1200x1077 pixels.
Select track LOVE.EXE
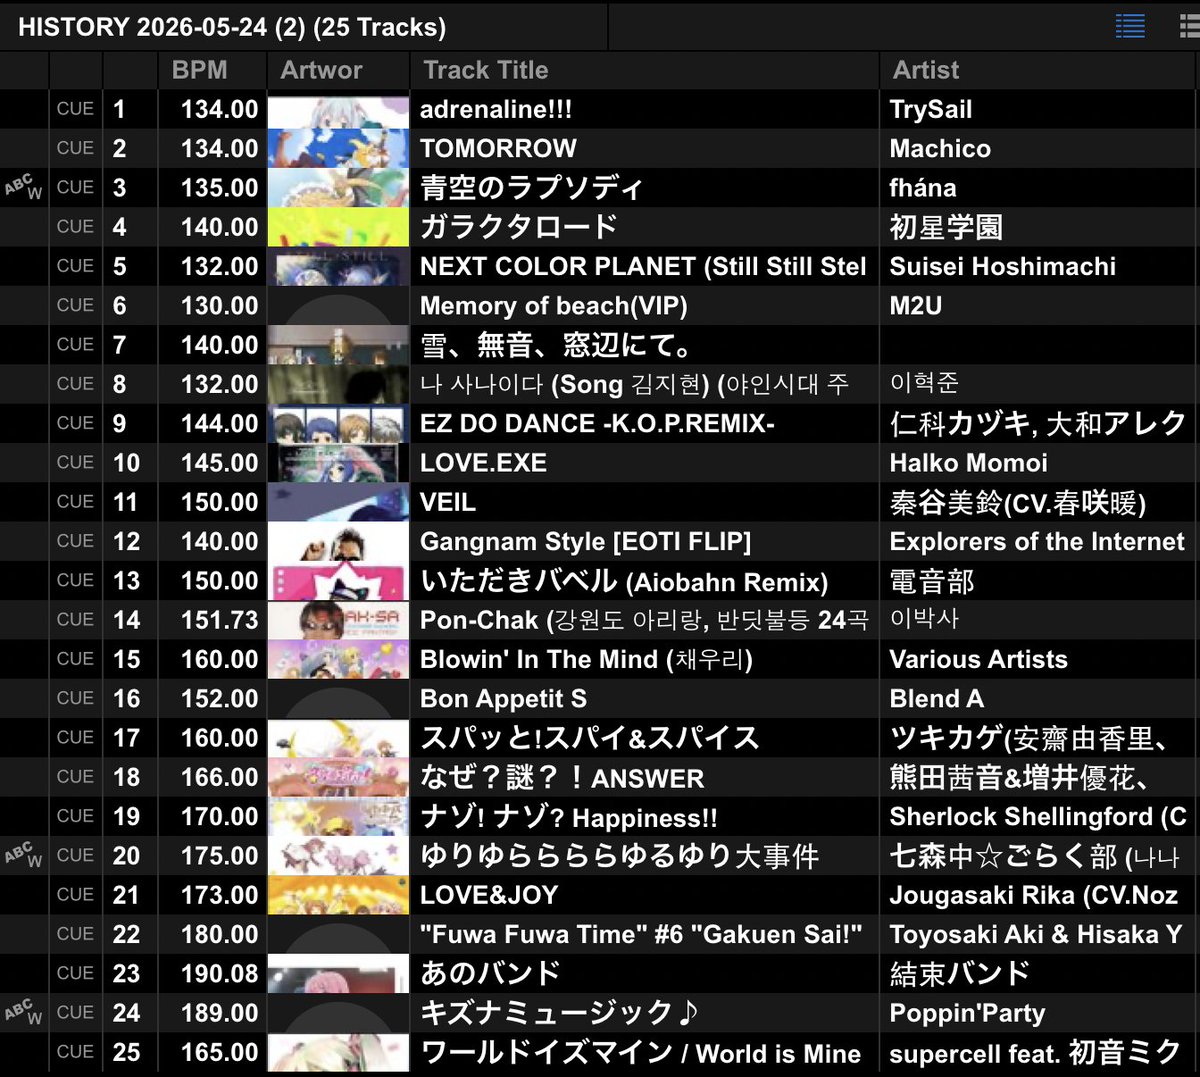(483, 462)
